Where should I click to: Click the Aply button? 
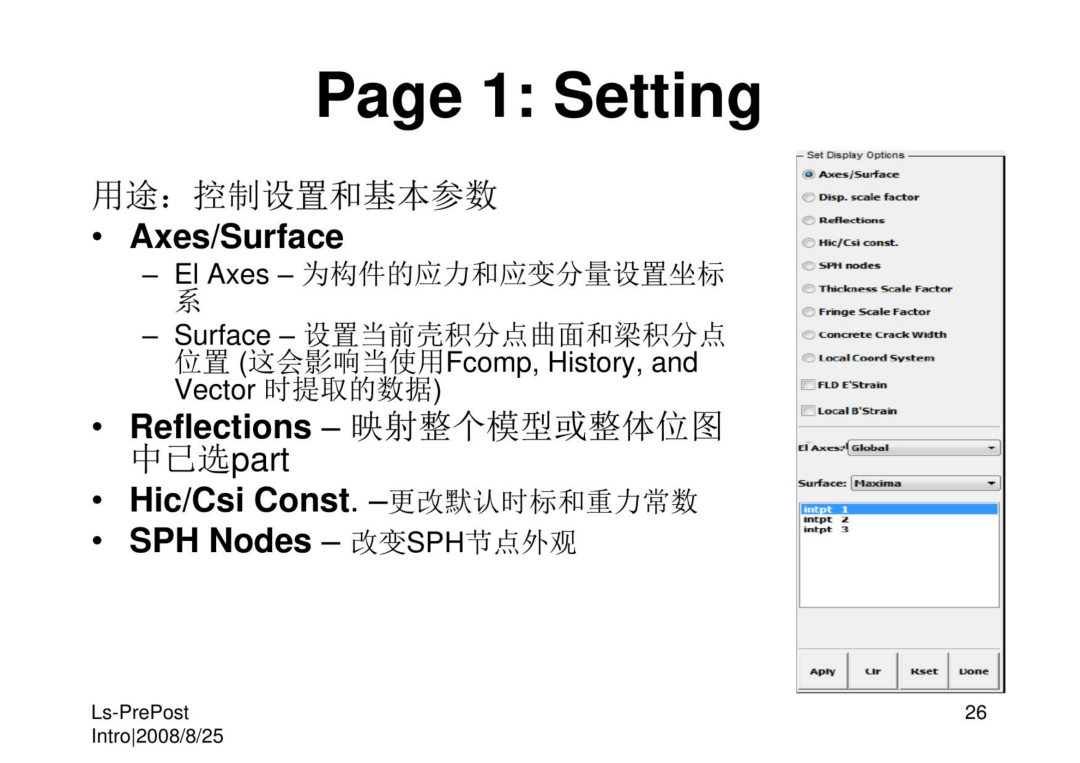pyautogui.click(x=822, y=671)
